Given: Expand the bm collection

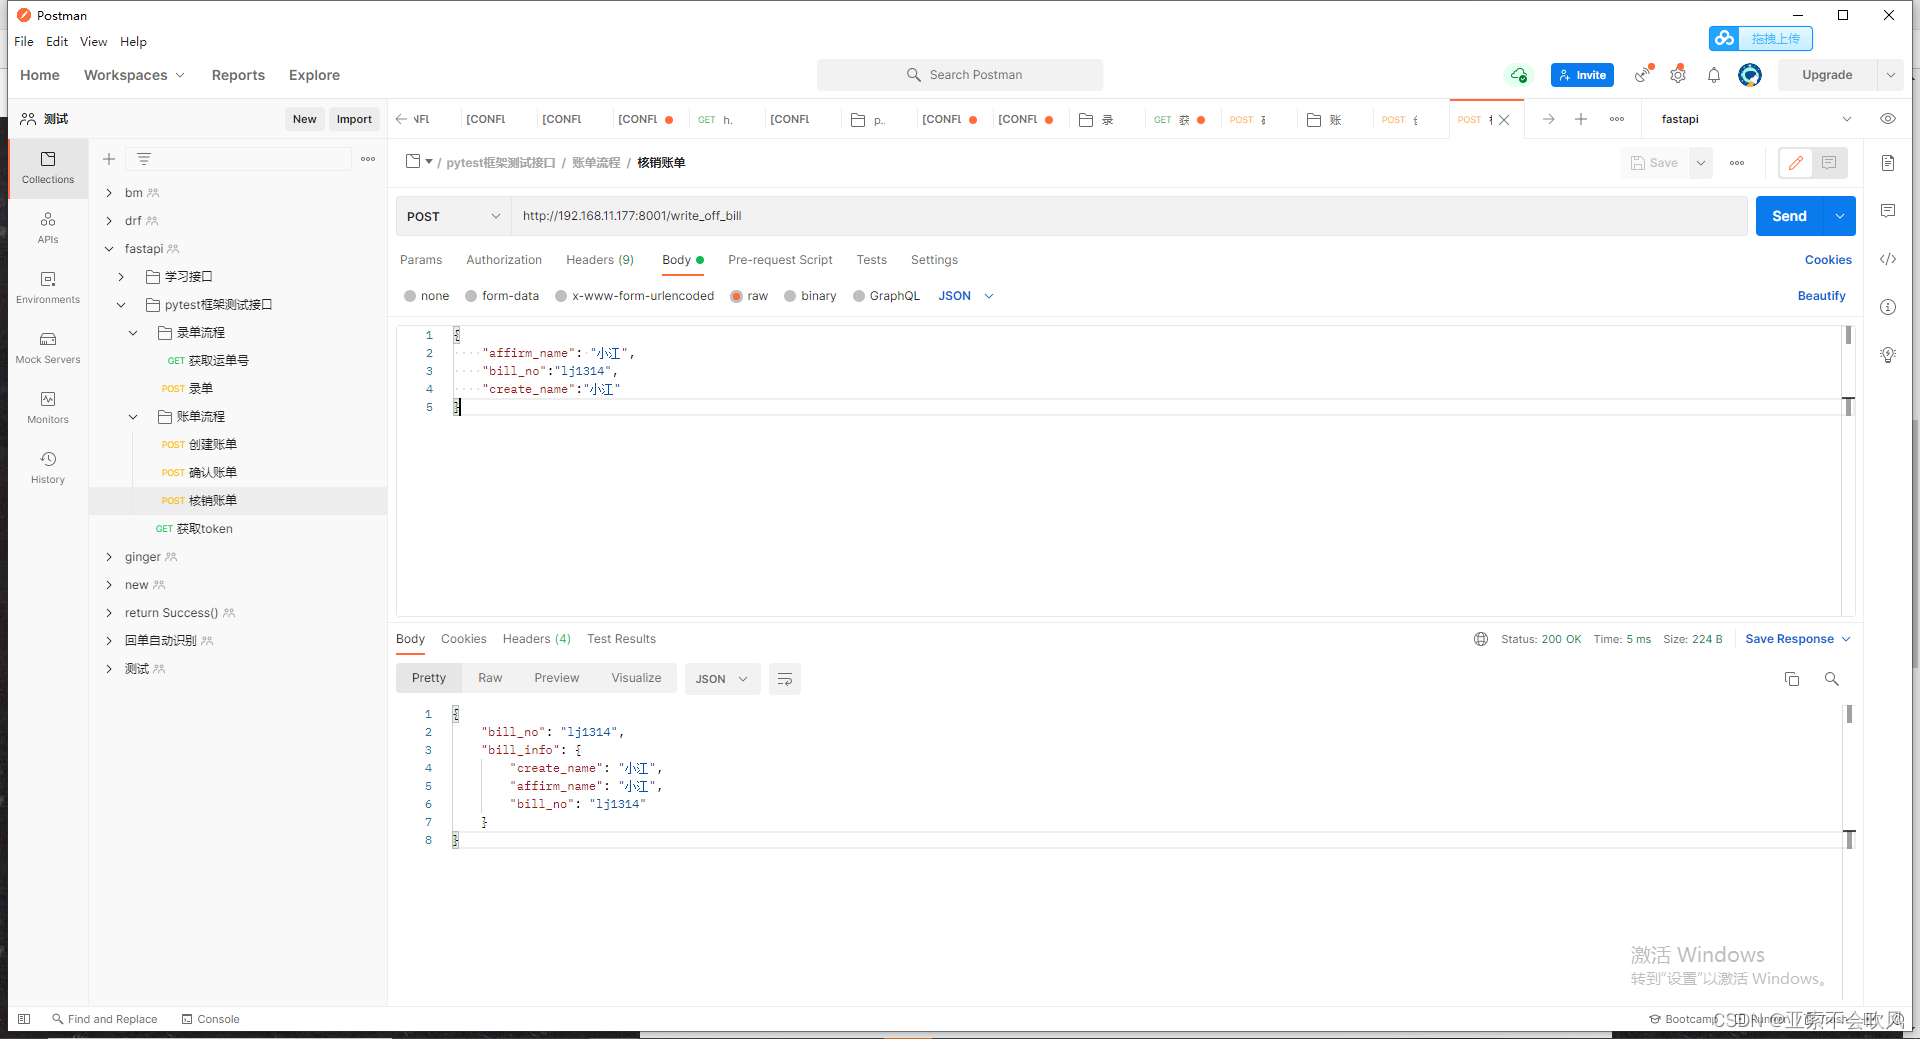Looking at the screenshot, I should [x=109, y=193].
